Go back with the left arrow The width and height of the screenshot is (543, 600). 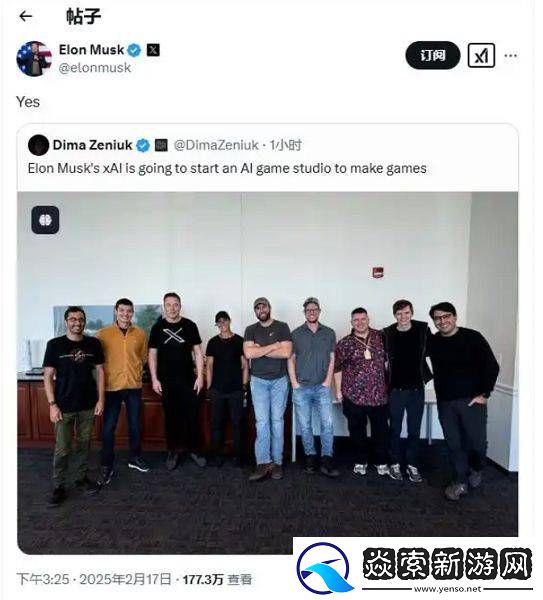26,16
